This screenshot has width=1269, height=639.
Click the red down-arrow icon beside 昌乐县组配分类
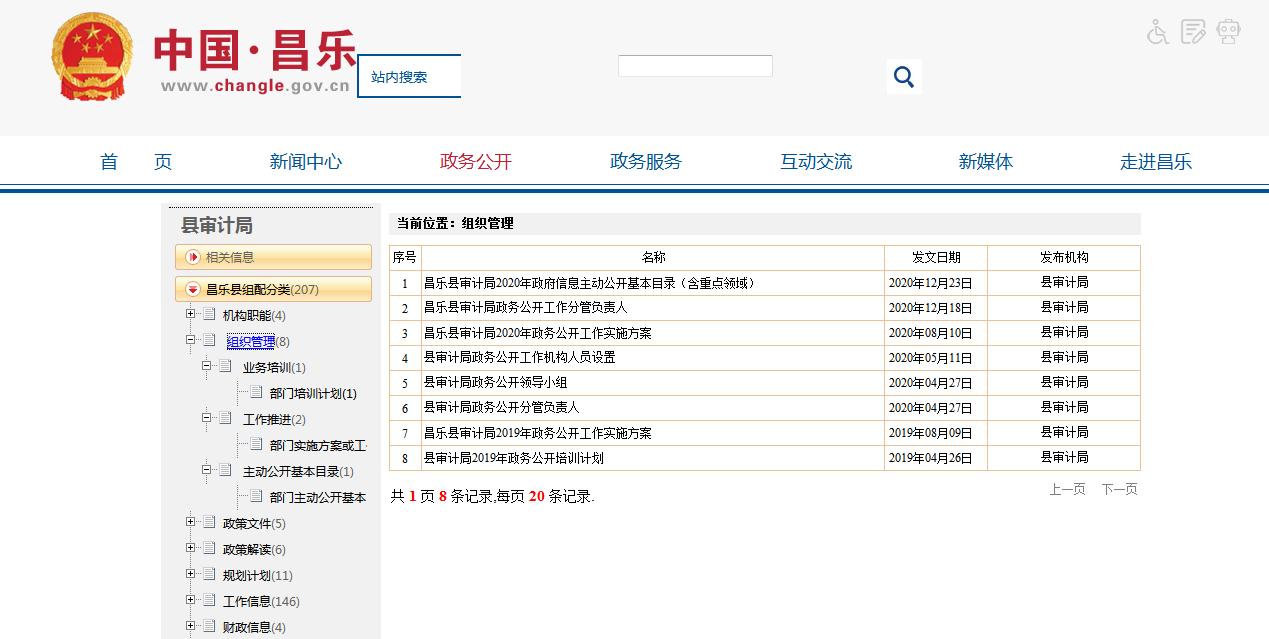point(193,289)
